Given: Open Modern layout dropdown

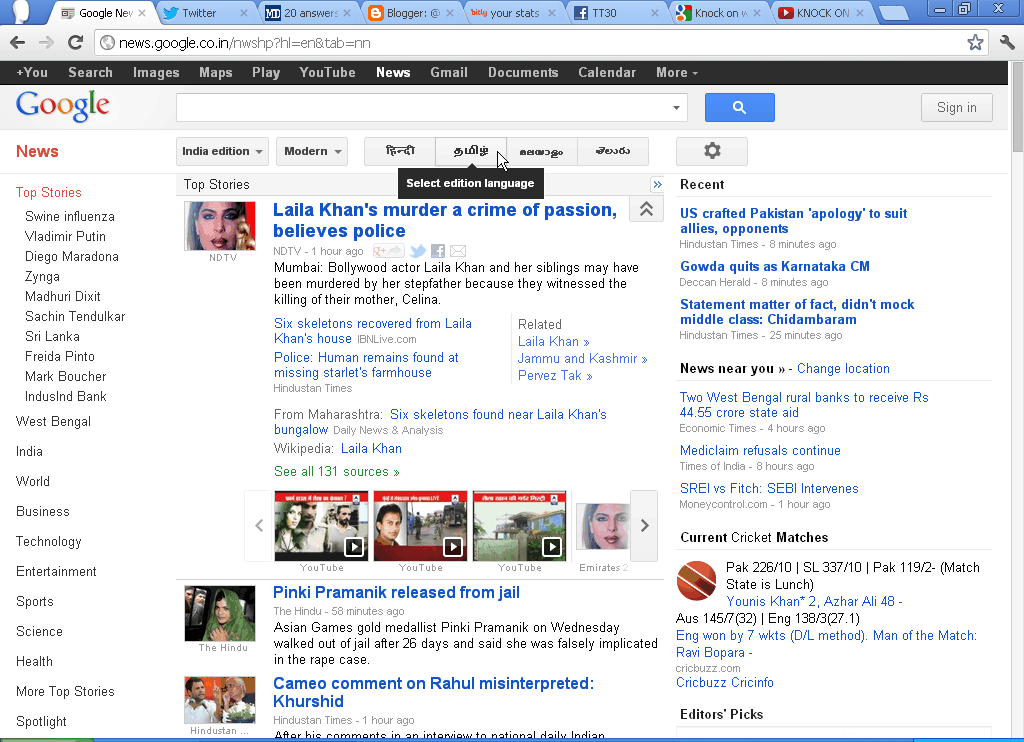Looking at the screenshot, I should (312, 152).
